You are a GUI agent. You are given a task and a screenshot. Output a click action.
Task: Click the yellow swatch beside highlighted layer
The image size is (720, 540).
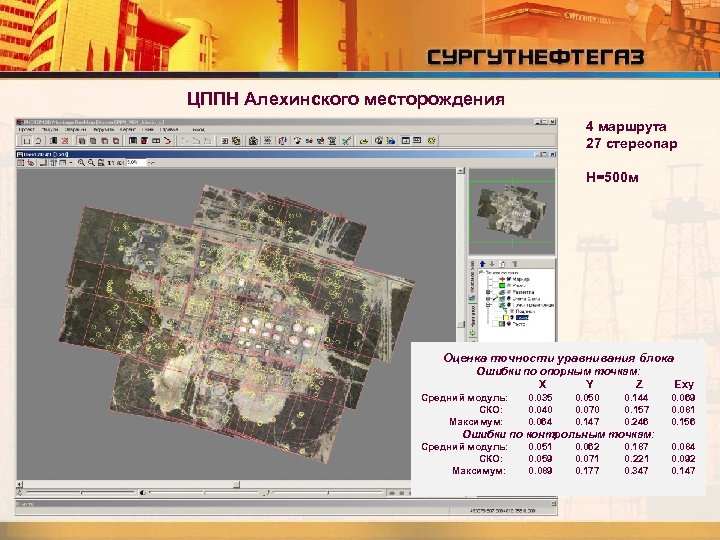click(506, 317)
